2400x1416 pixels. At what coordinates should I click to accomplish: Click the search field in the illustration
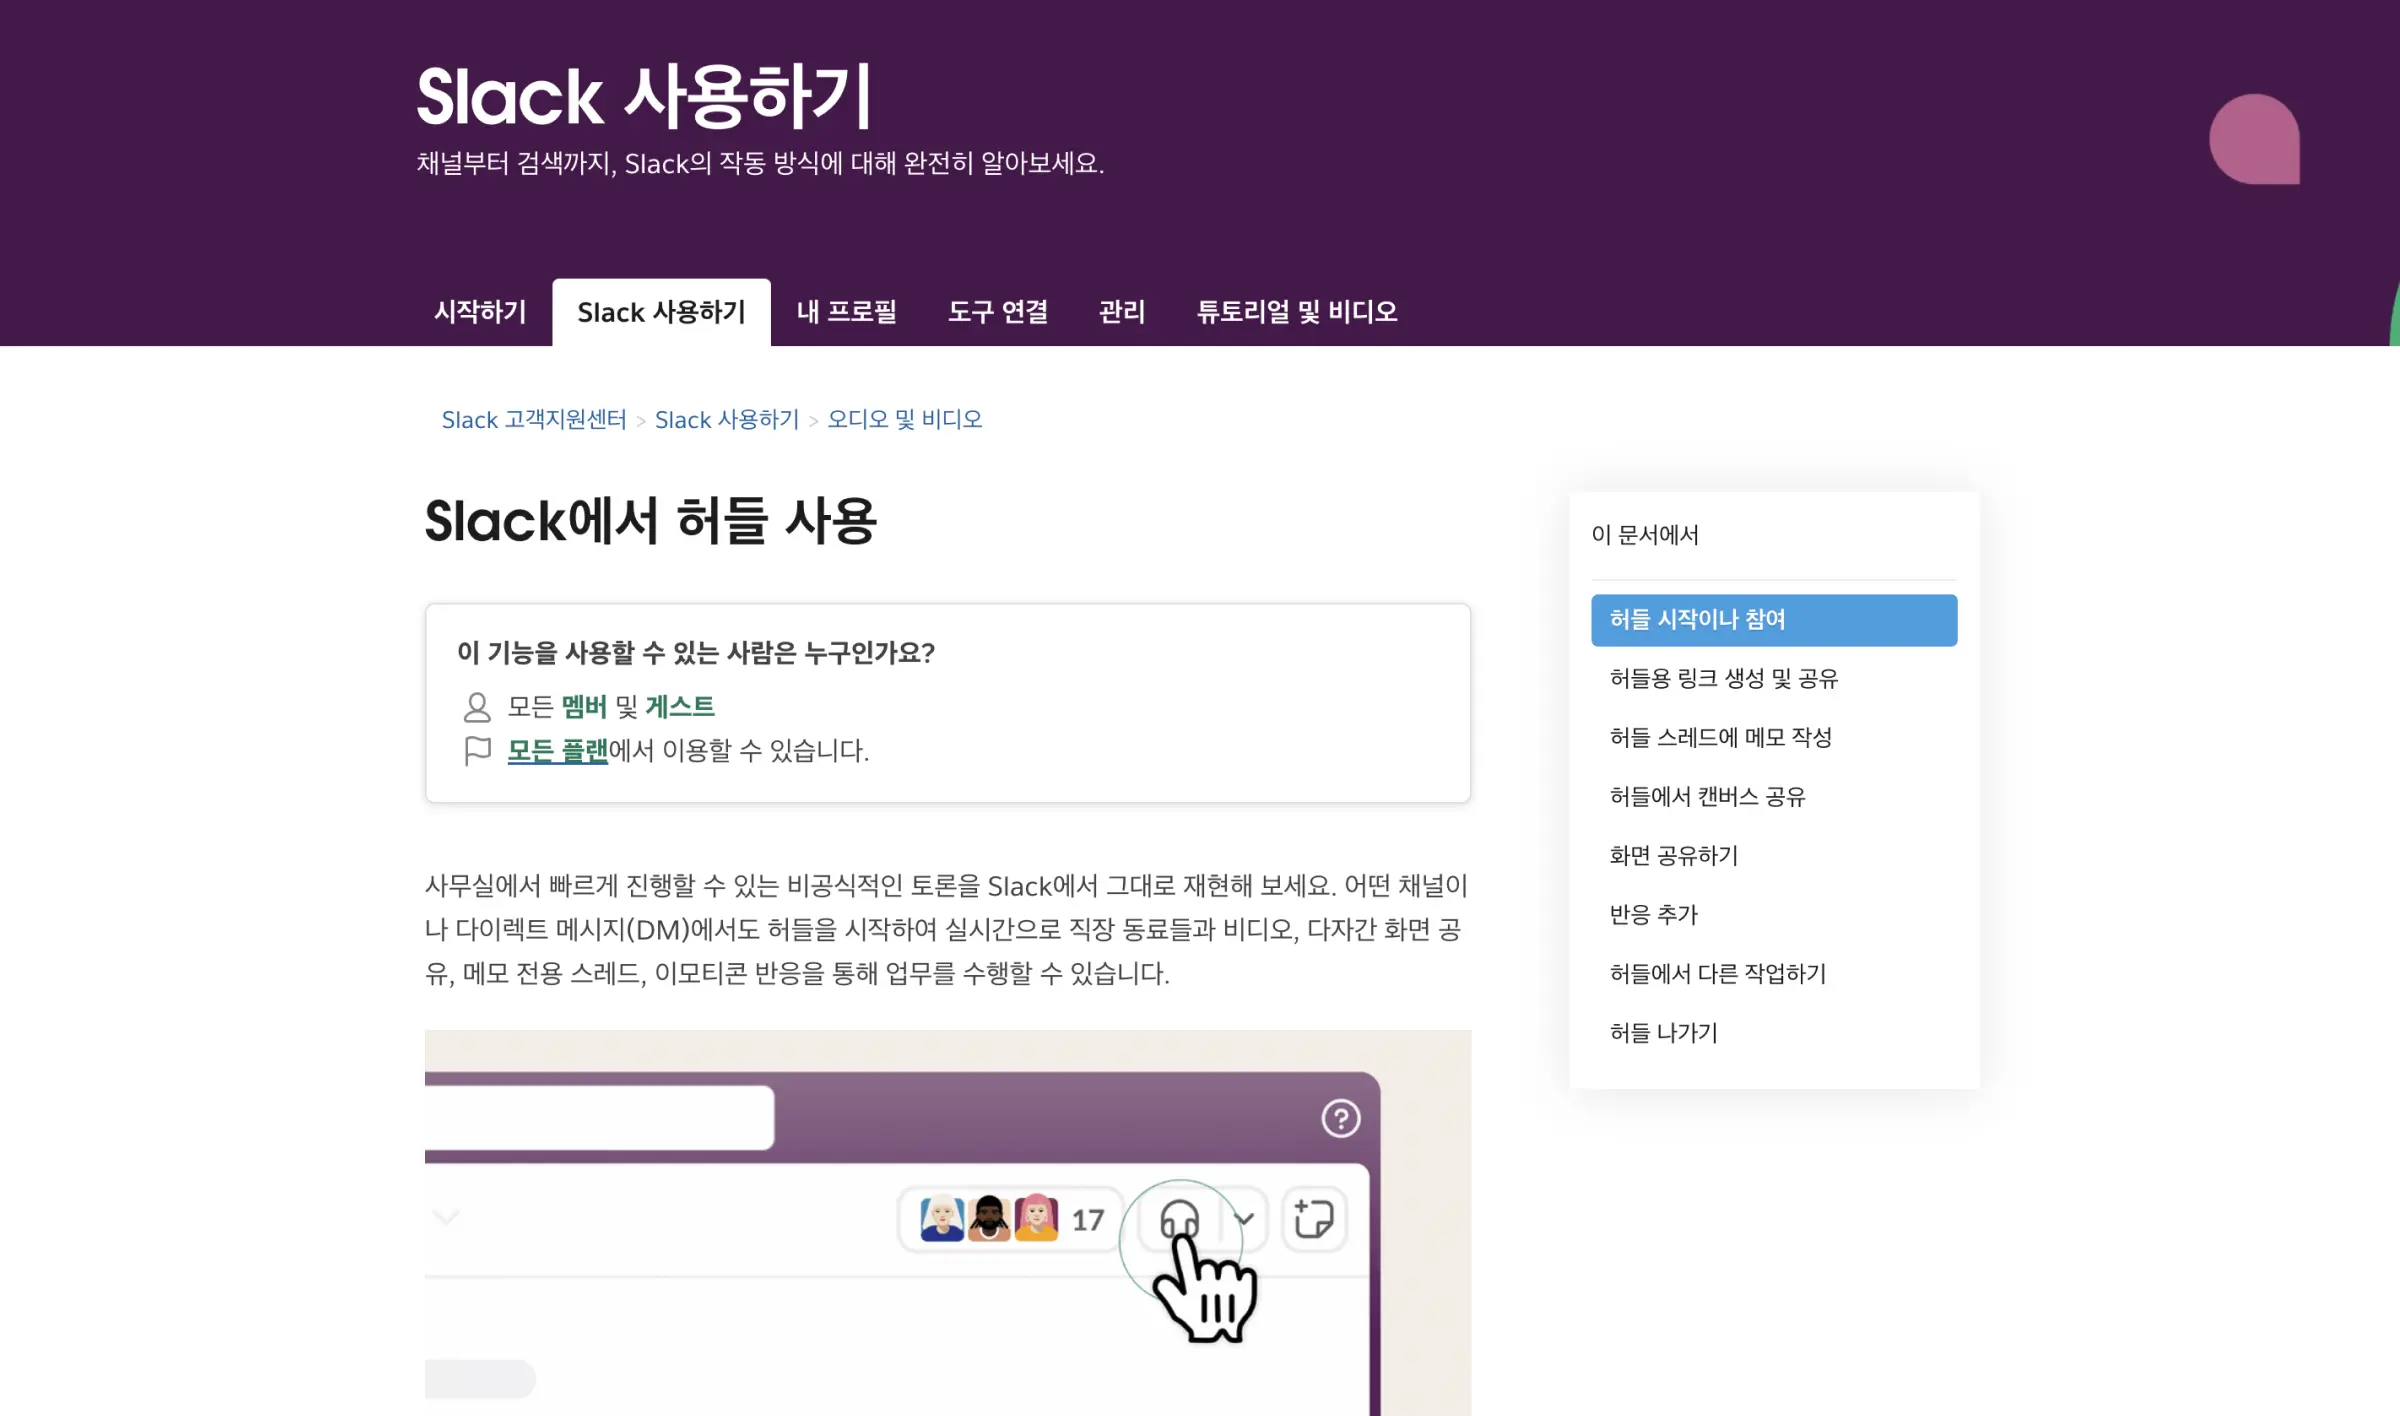[x=599, y=1117]
